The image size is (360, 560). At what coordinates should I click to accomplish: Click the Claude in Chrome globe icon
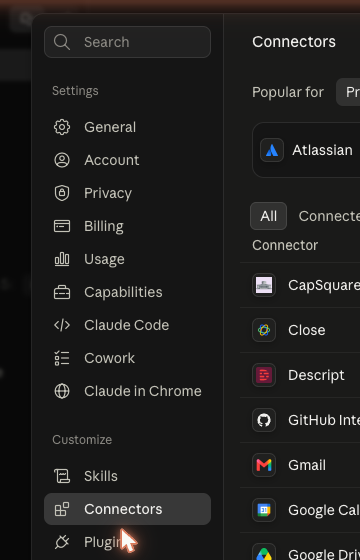point(62,391)
